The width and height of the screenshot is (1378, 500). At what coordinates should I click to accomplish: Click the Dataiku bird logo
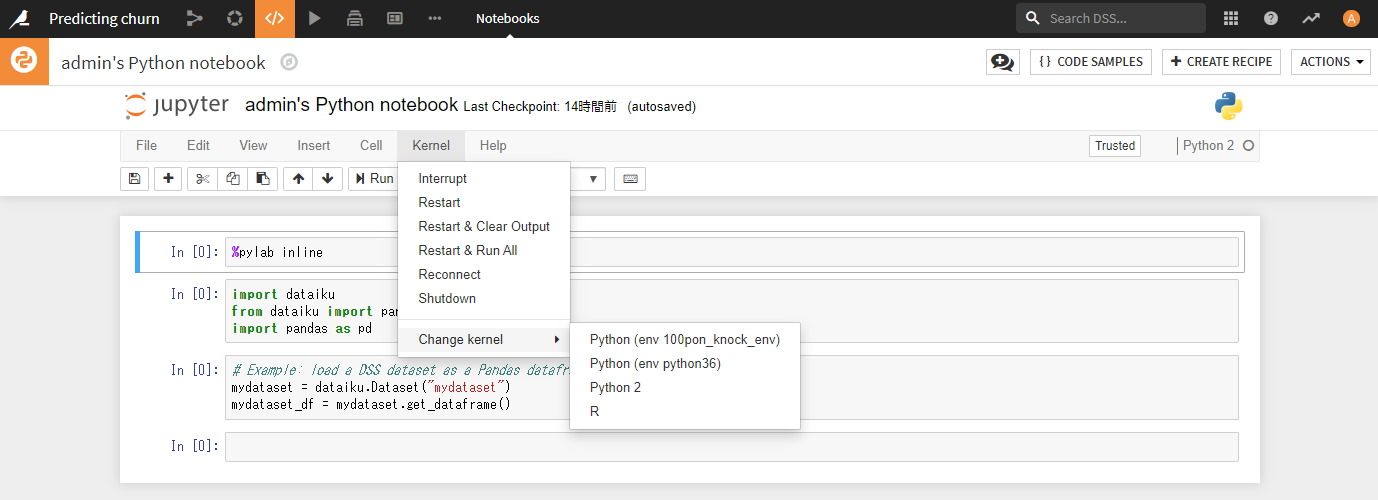[x=19, y=18]
